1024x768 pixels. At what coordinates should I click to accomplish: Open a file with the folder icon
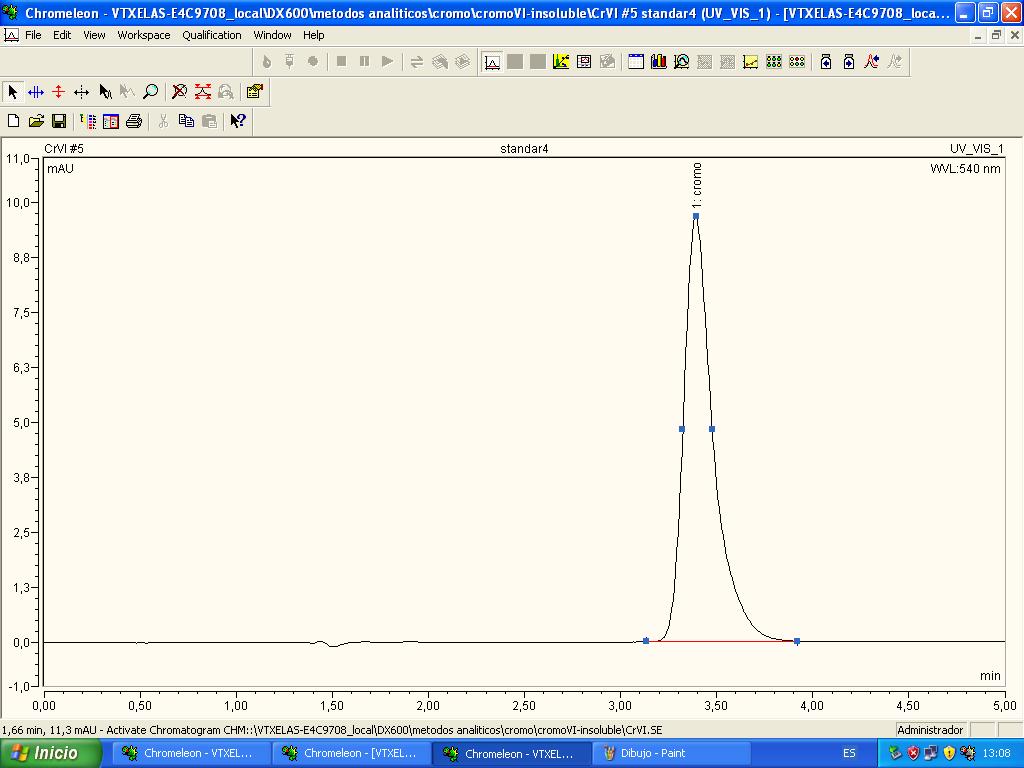point(36,121)
